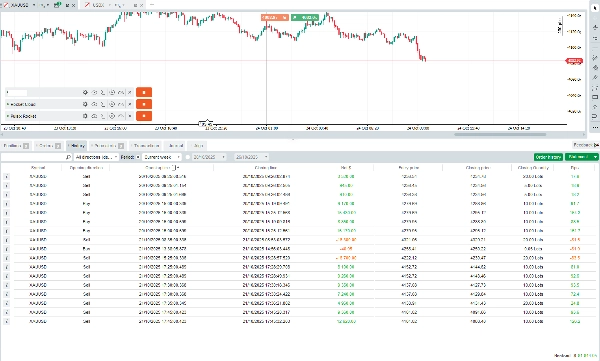Detach the XAUUSD chart tab

point(67,5)
